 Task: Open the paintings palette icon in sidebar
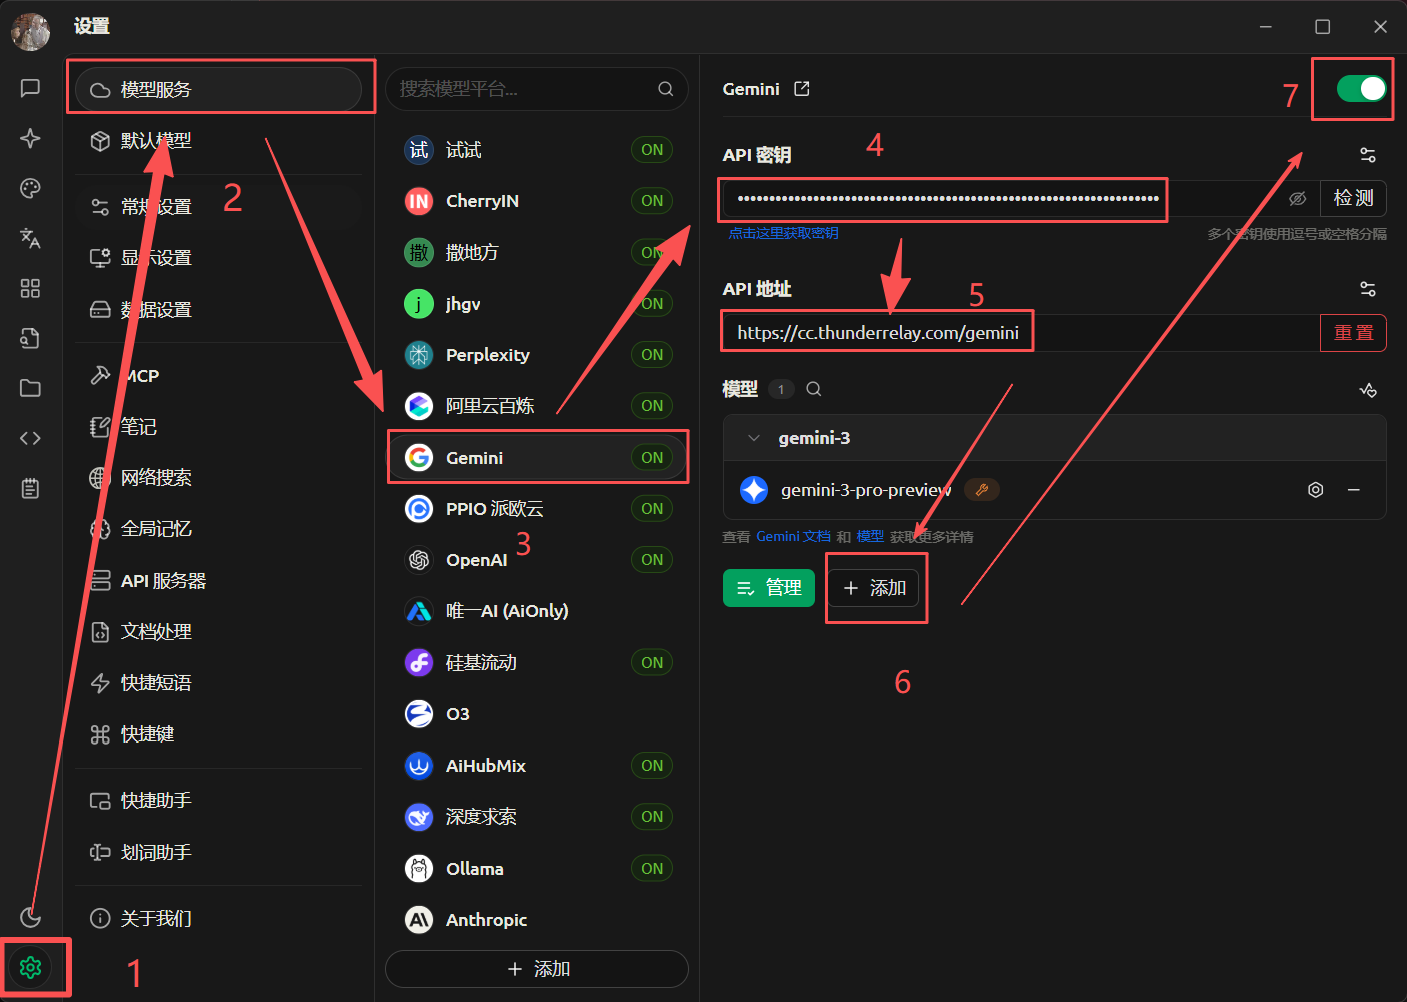point(30,188)
